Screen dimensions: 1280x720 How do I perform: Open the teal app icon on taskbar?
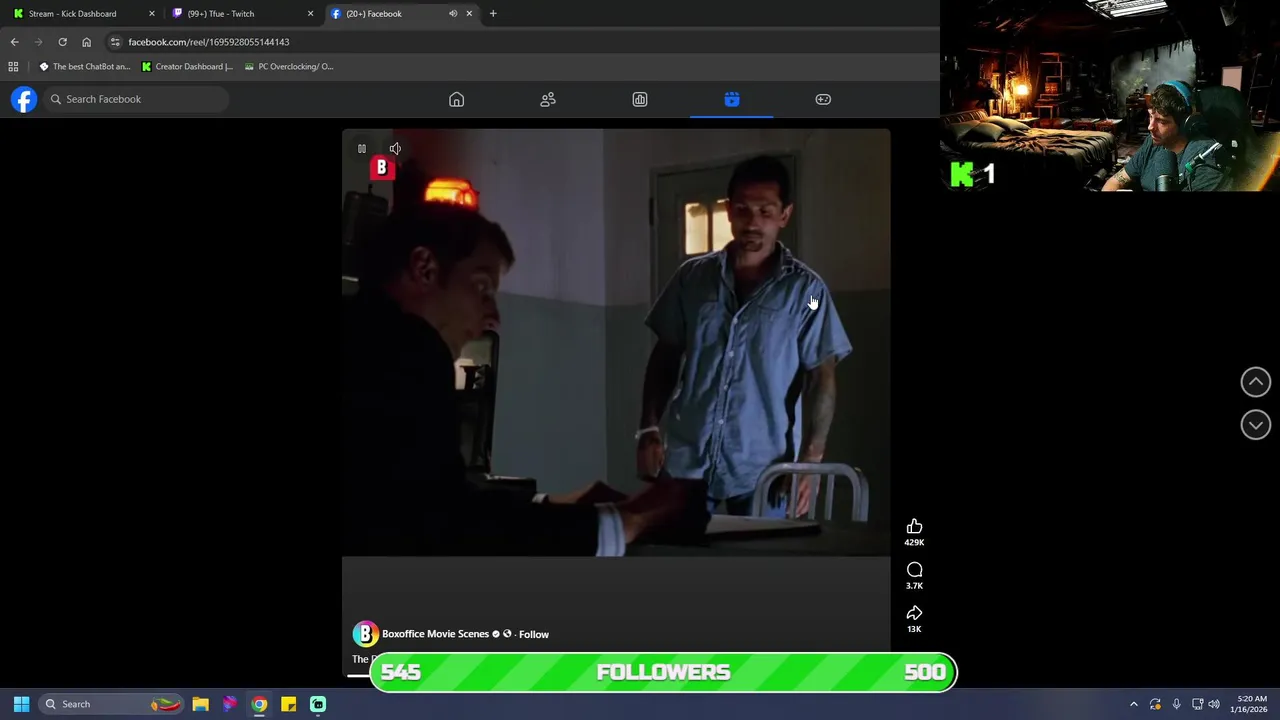pos(317,704)
